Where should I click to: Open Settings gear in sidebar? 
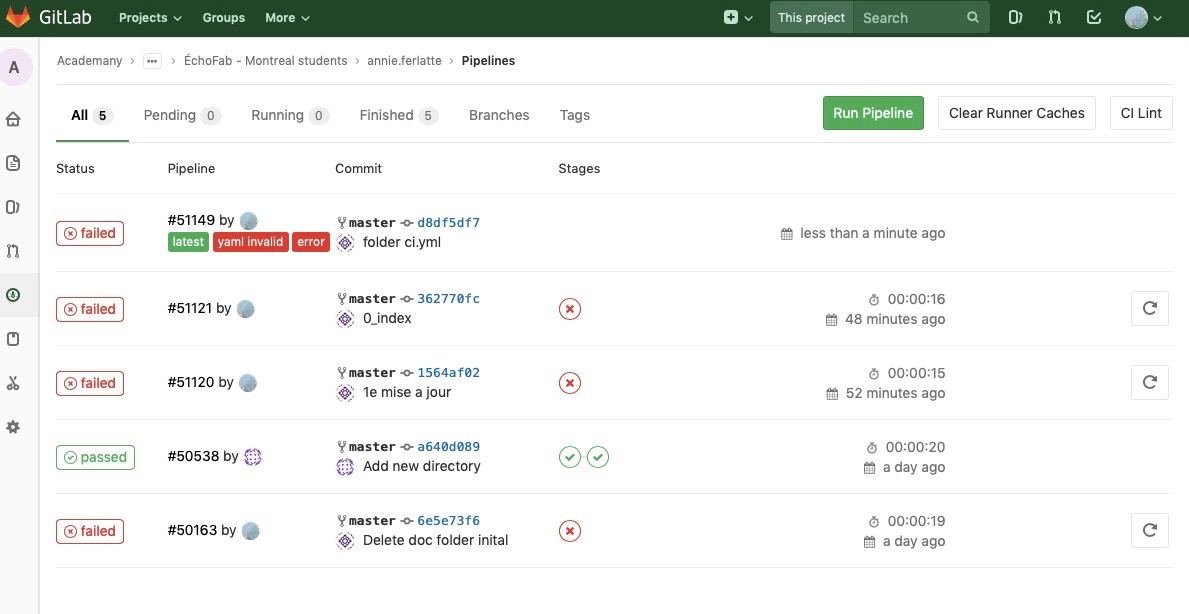(x=13, y=427)
